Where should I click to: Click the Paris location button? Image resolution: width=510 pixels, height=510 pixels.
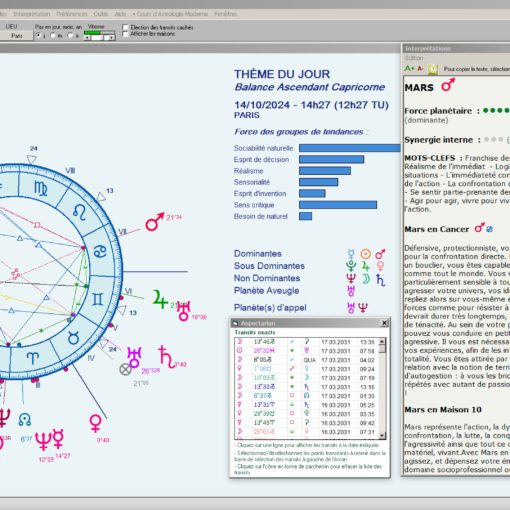(17, 36)
